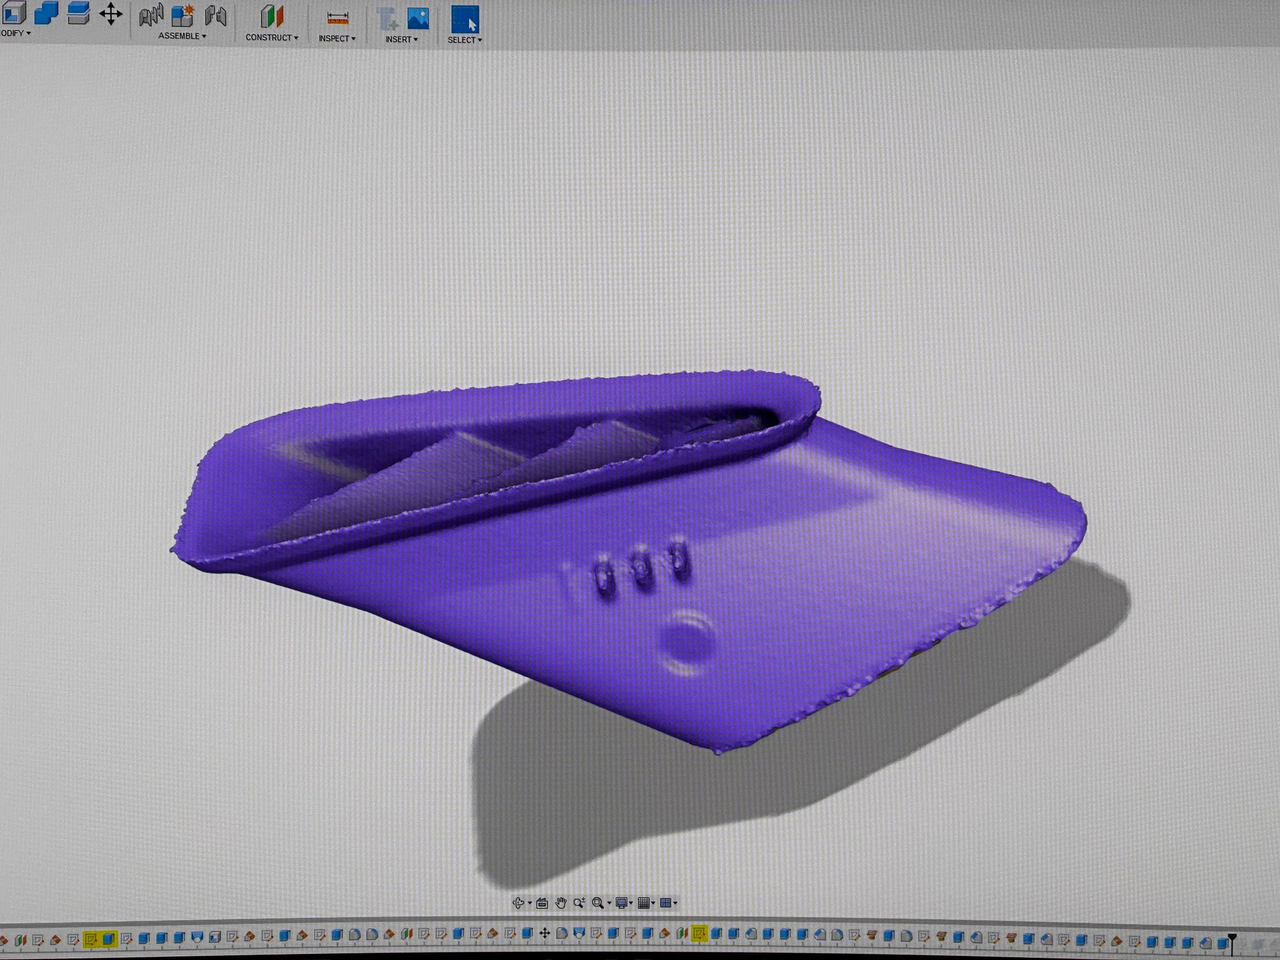Click the Joint tool icon
Viewport: 1280px width, 960px height.
click(x=151, y=15)
